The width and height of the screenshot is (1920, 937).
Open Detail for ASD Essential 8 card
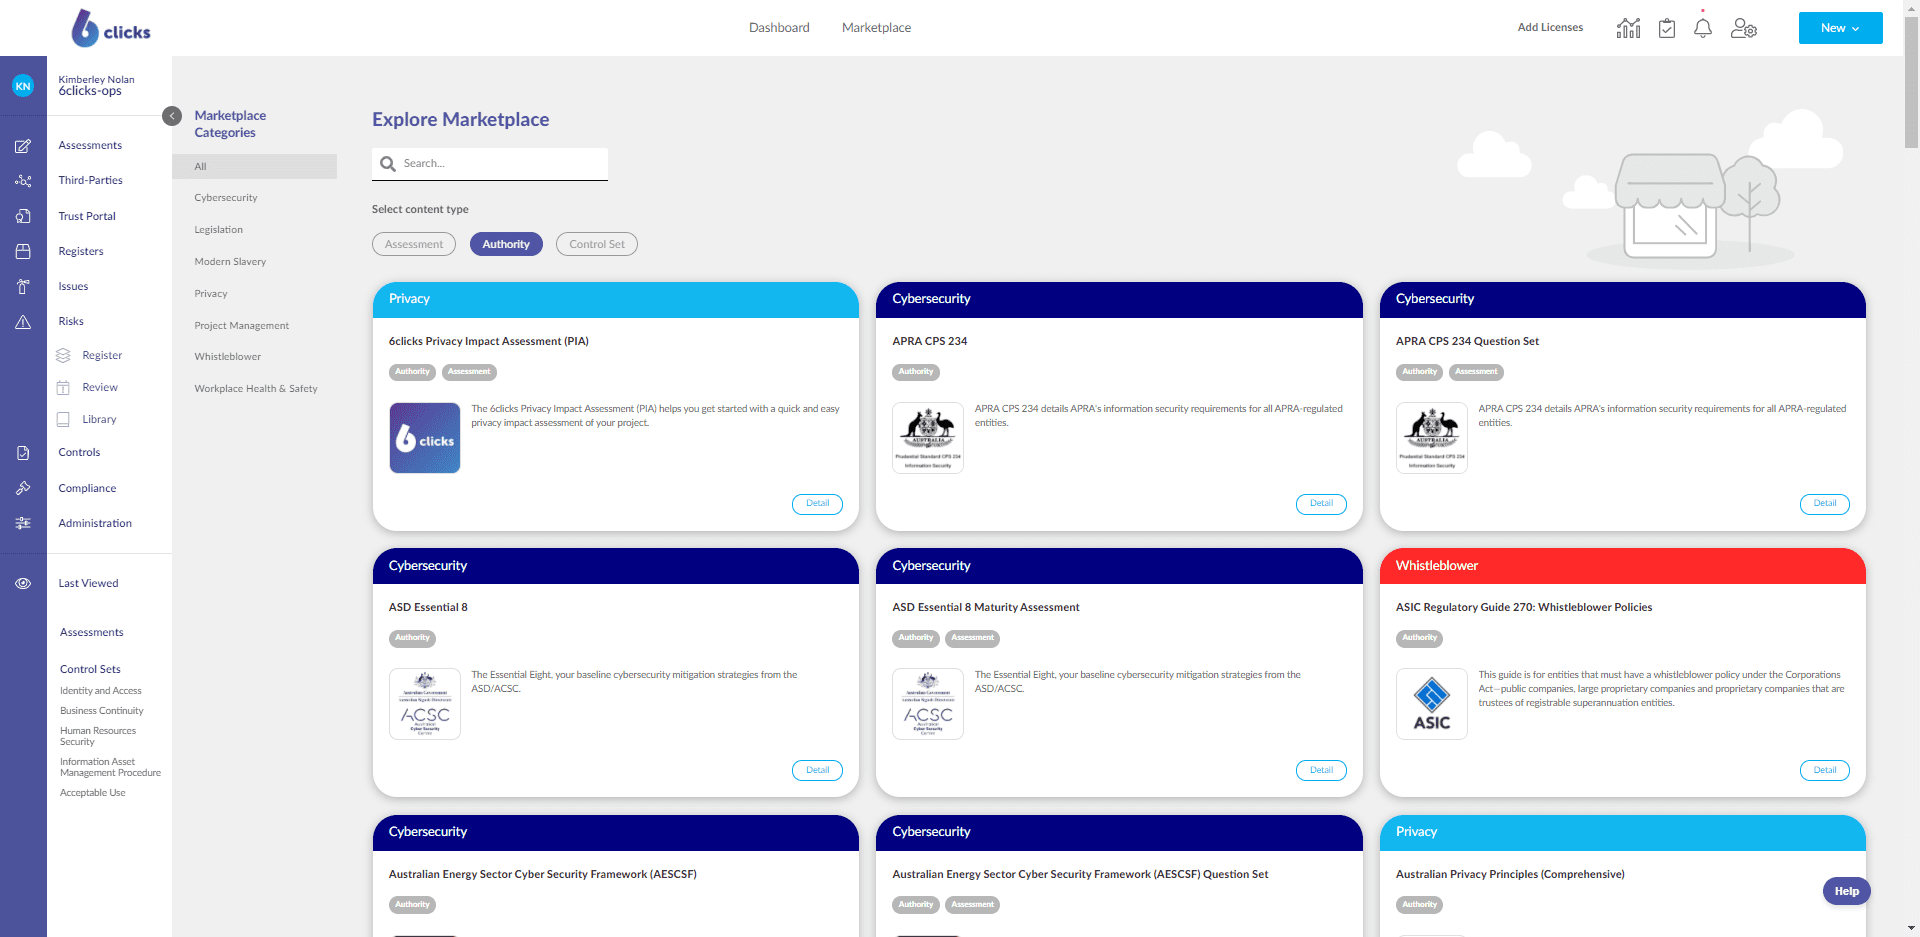(818, 770)
